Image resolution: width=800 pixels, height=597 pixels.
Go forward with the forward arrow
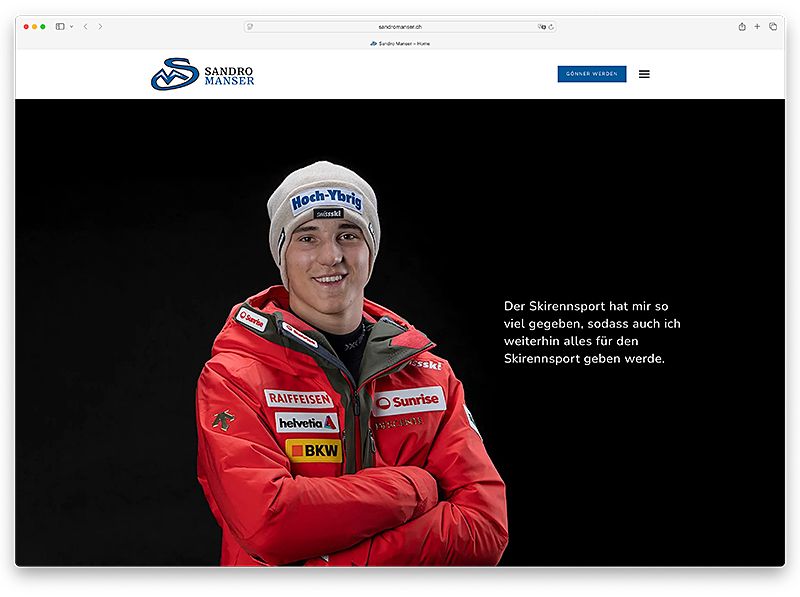[101, 27]
